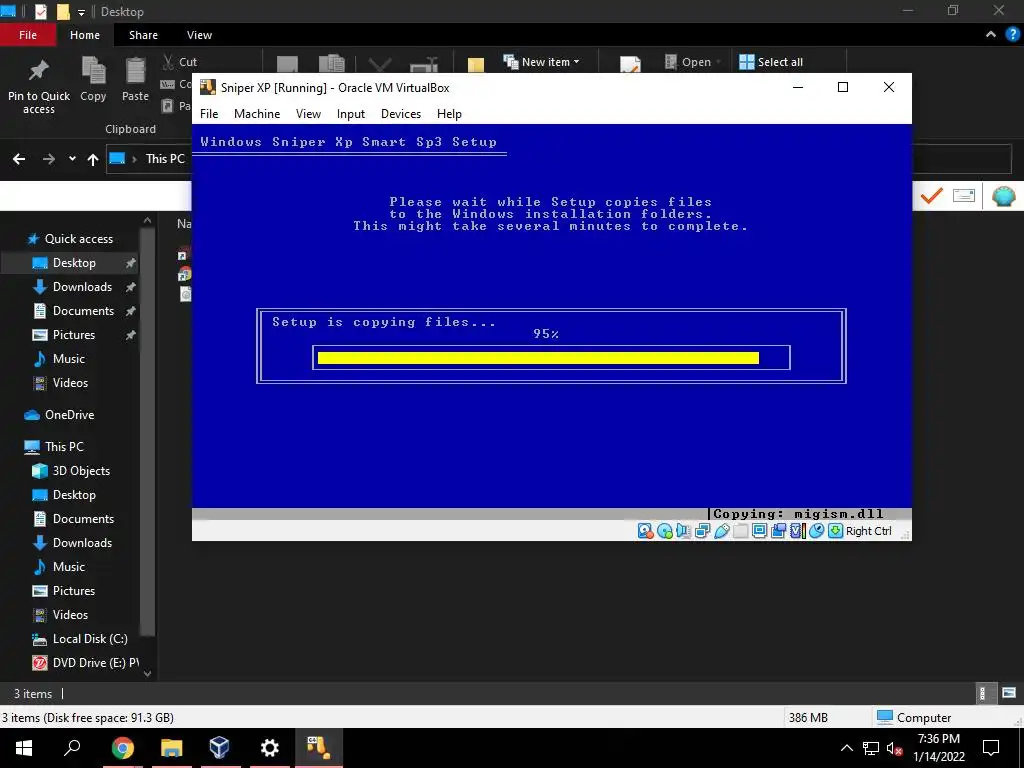Click the keyboard capture arrow indicator
The width and height of the screenshot is (1024, 768).
tap(835, 531)
